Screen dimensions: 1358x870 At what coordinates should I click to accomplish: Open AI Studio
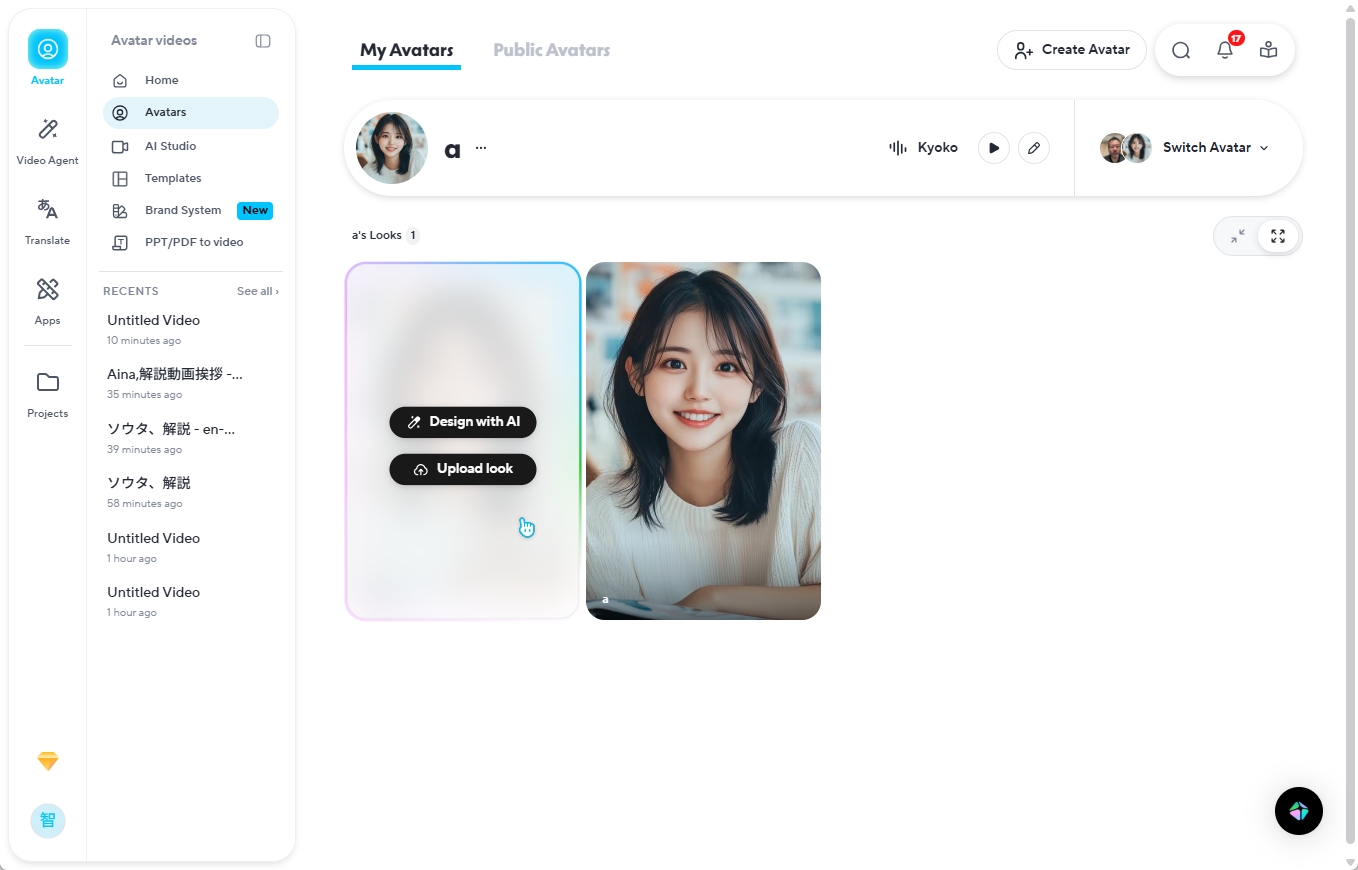coord(170,145)
